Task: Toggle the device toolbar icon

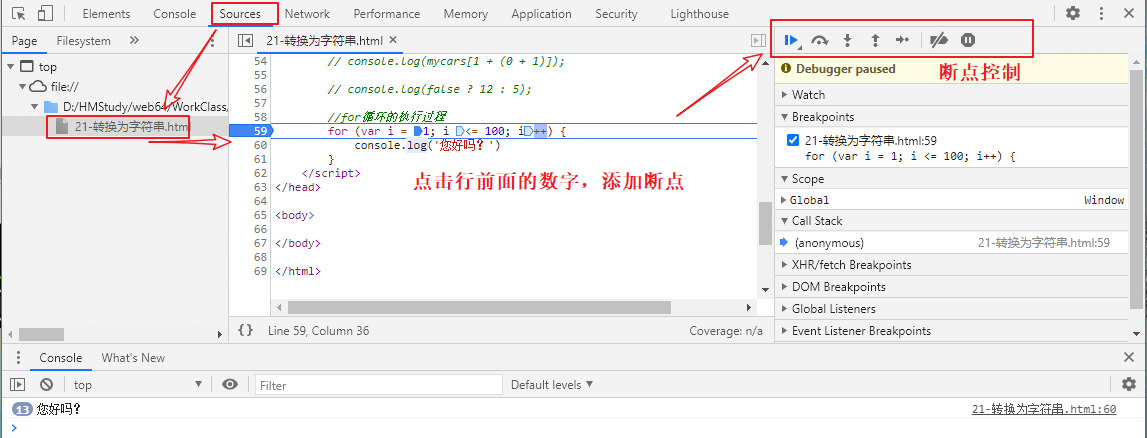Action: pyautogui.click(x=45, y=13)
